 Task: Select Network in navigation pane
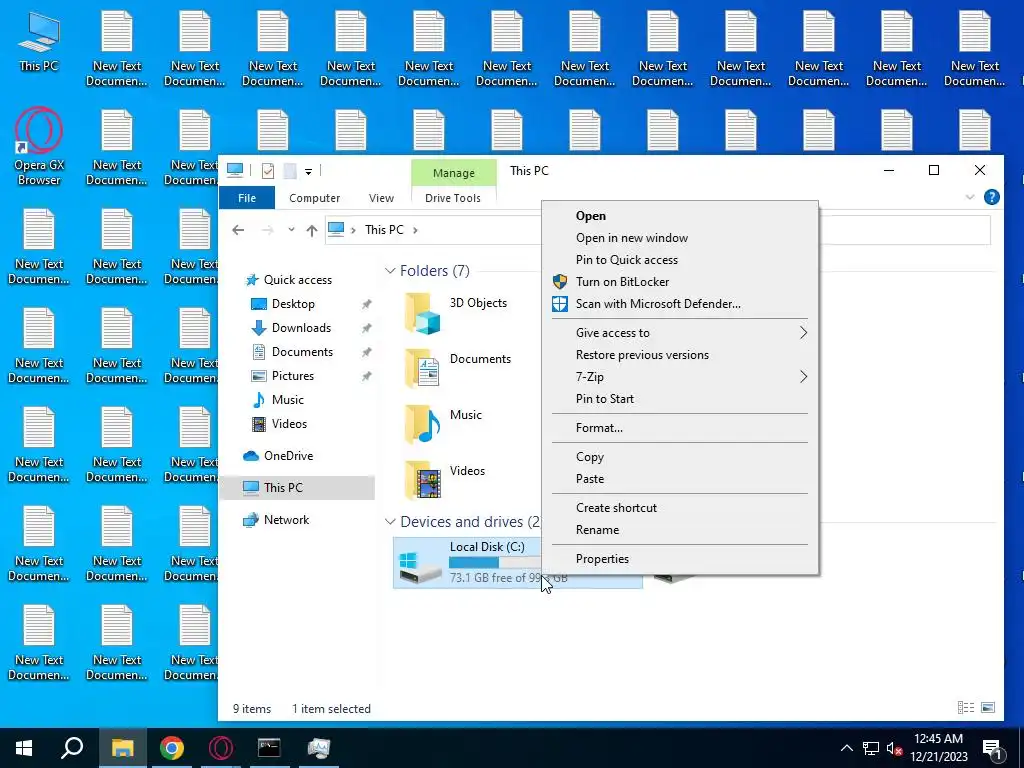coord(286,520)
